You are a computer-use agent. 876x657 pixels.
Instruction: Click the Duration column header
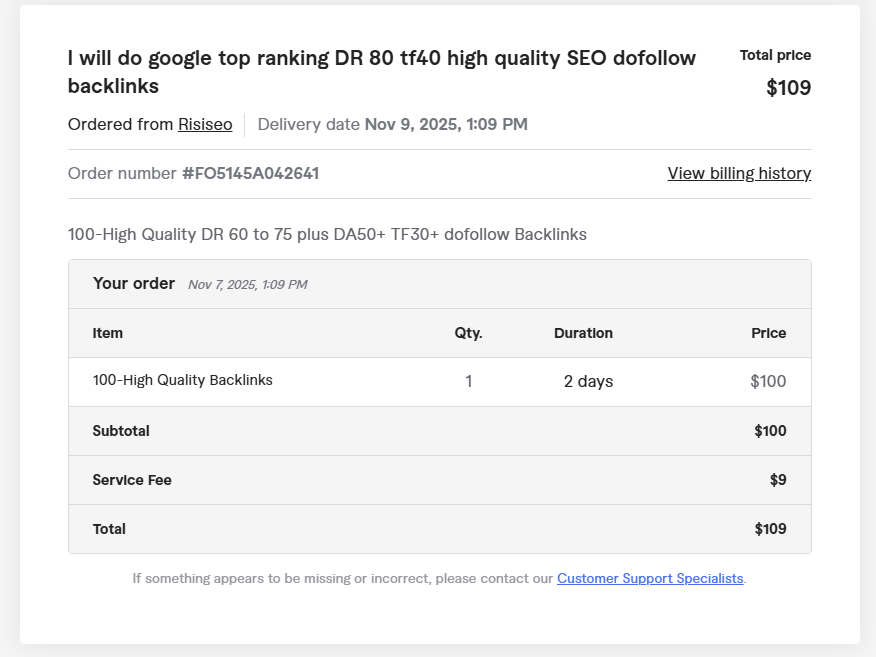[583, 333]
